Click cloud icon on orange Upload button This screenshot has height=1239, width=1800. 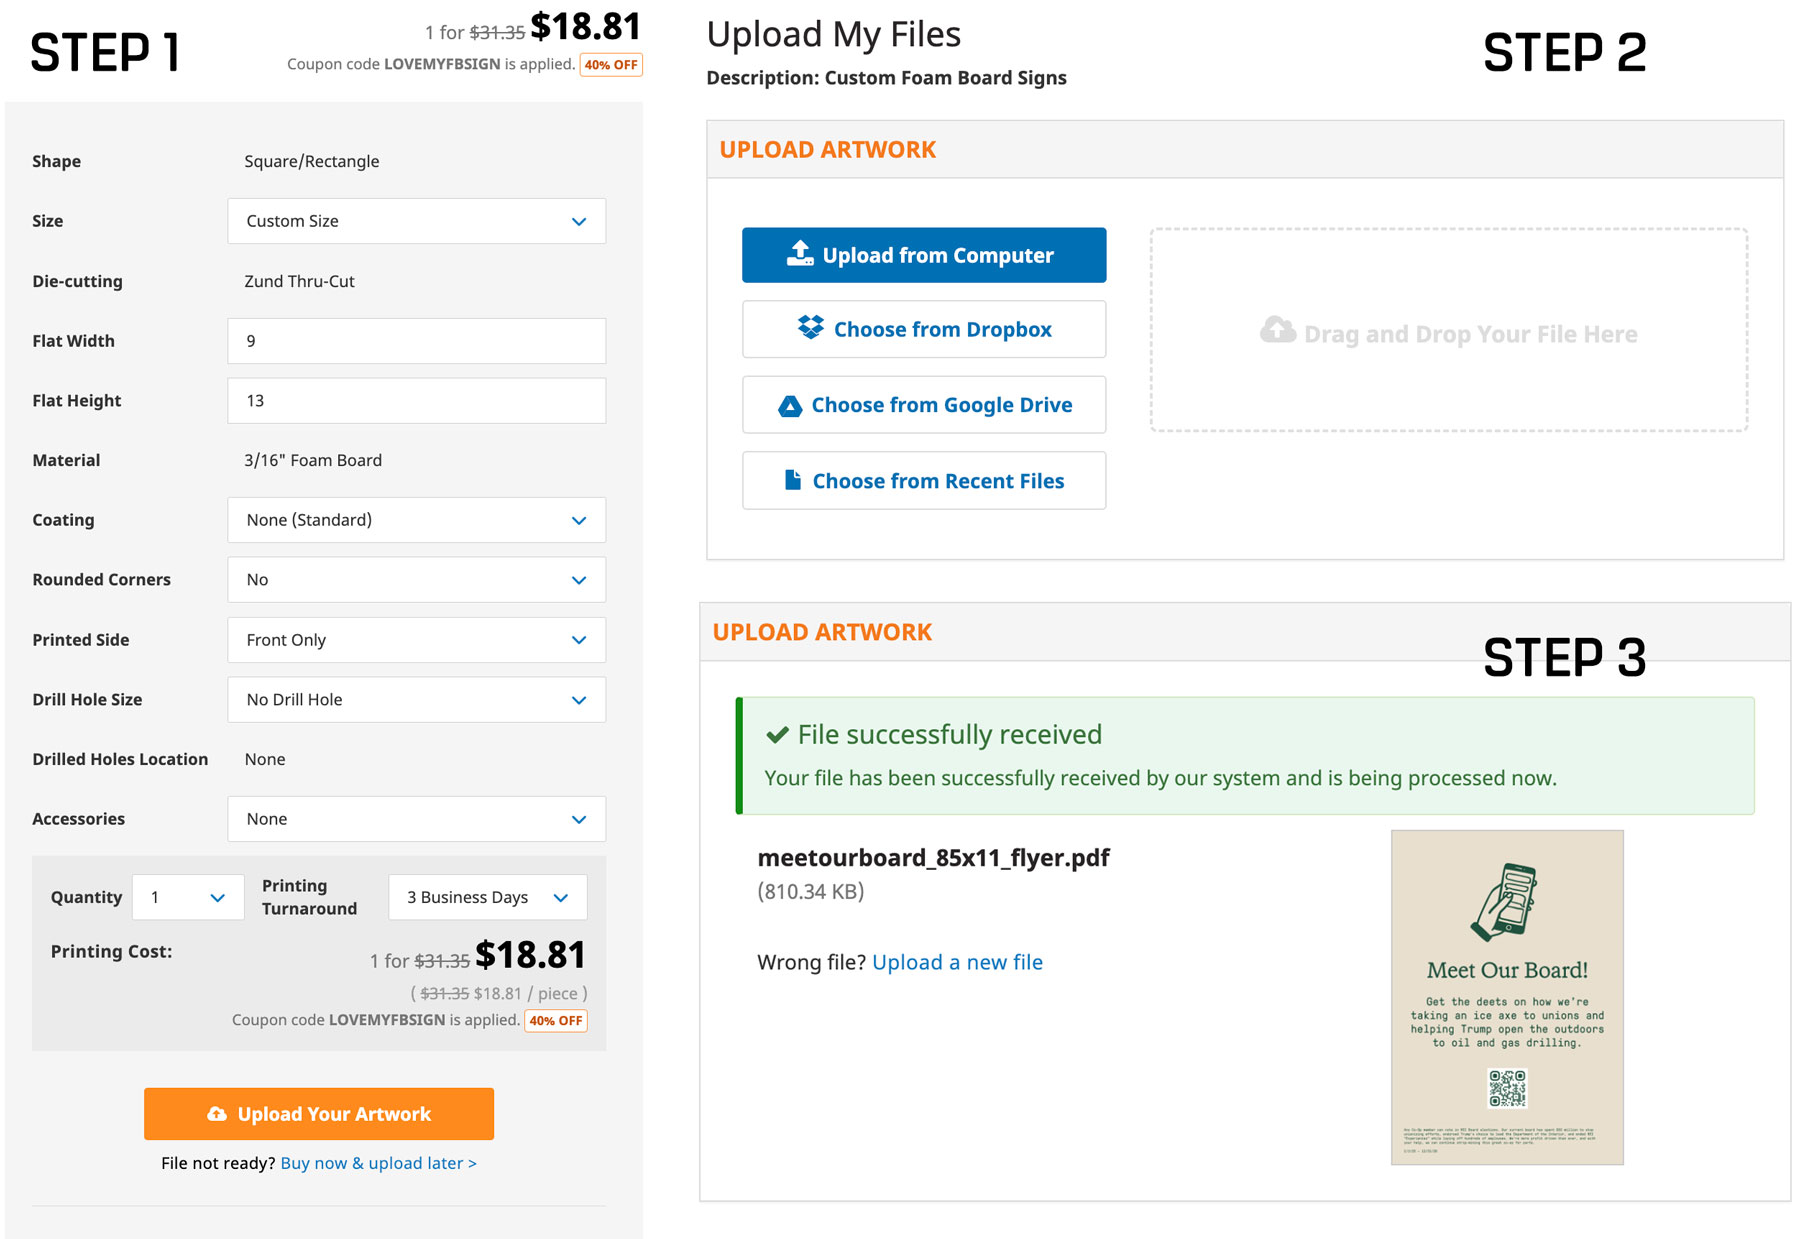(x=217, y=1114)
